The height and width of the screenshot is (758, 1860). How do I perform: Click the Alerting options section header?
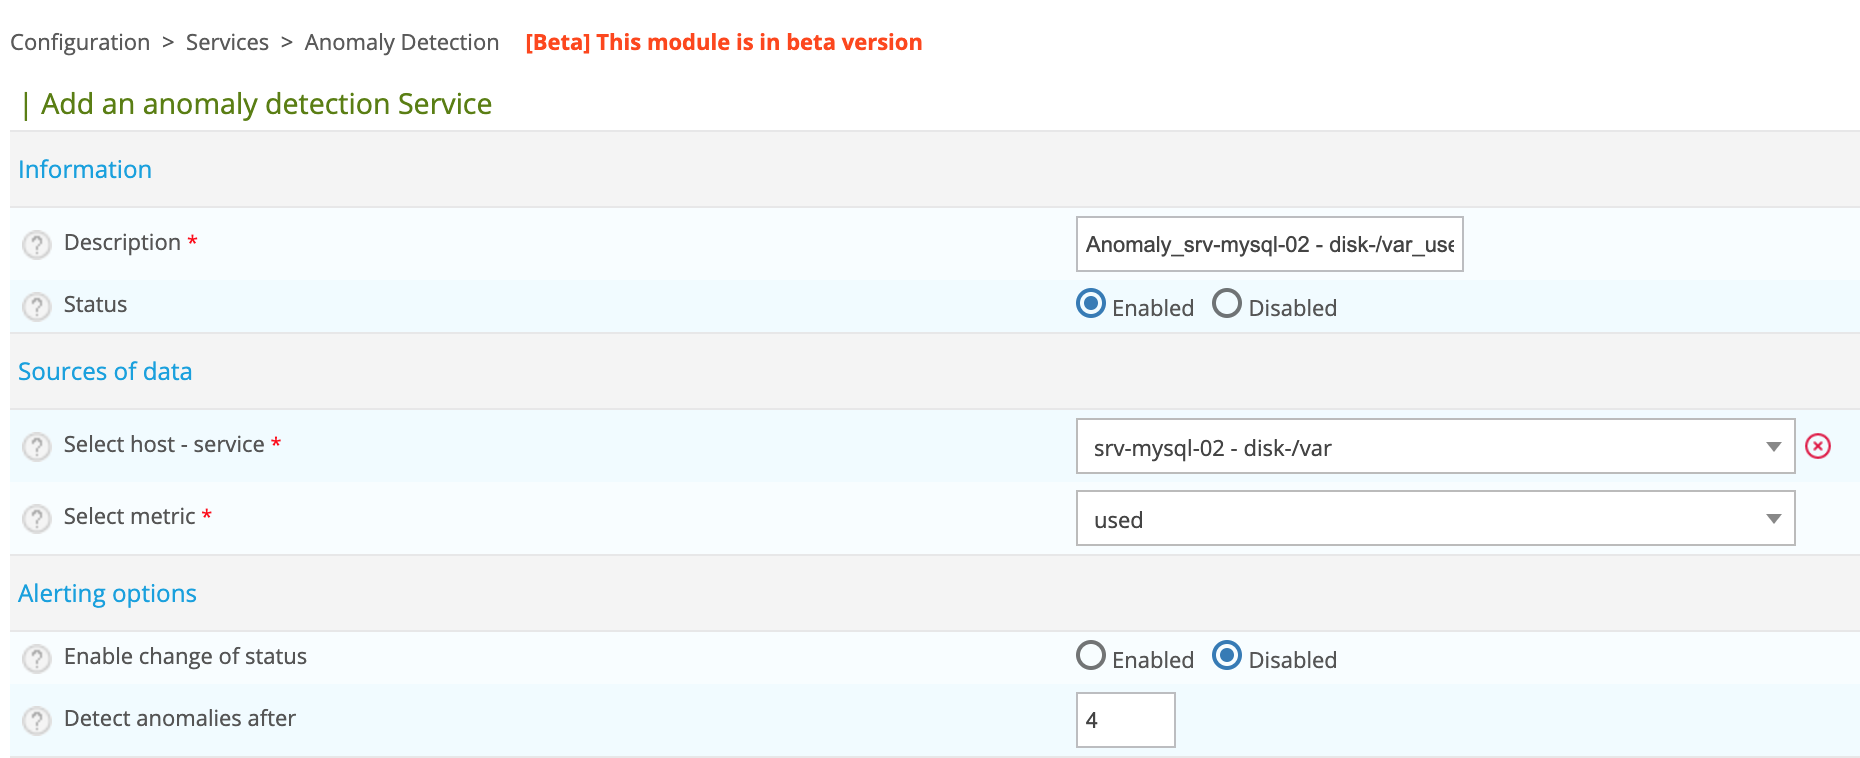[107, 593]
